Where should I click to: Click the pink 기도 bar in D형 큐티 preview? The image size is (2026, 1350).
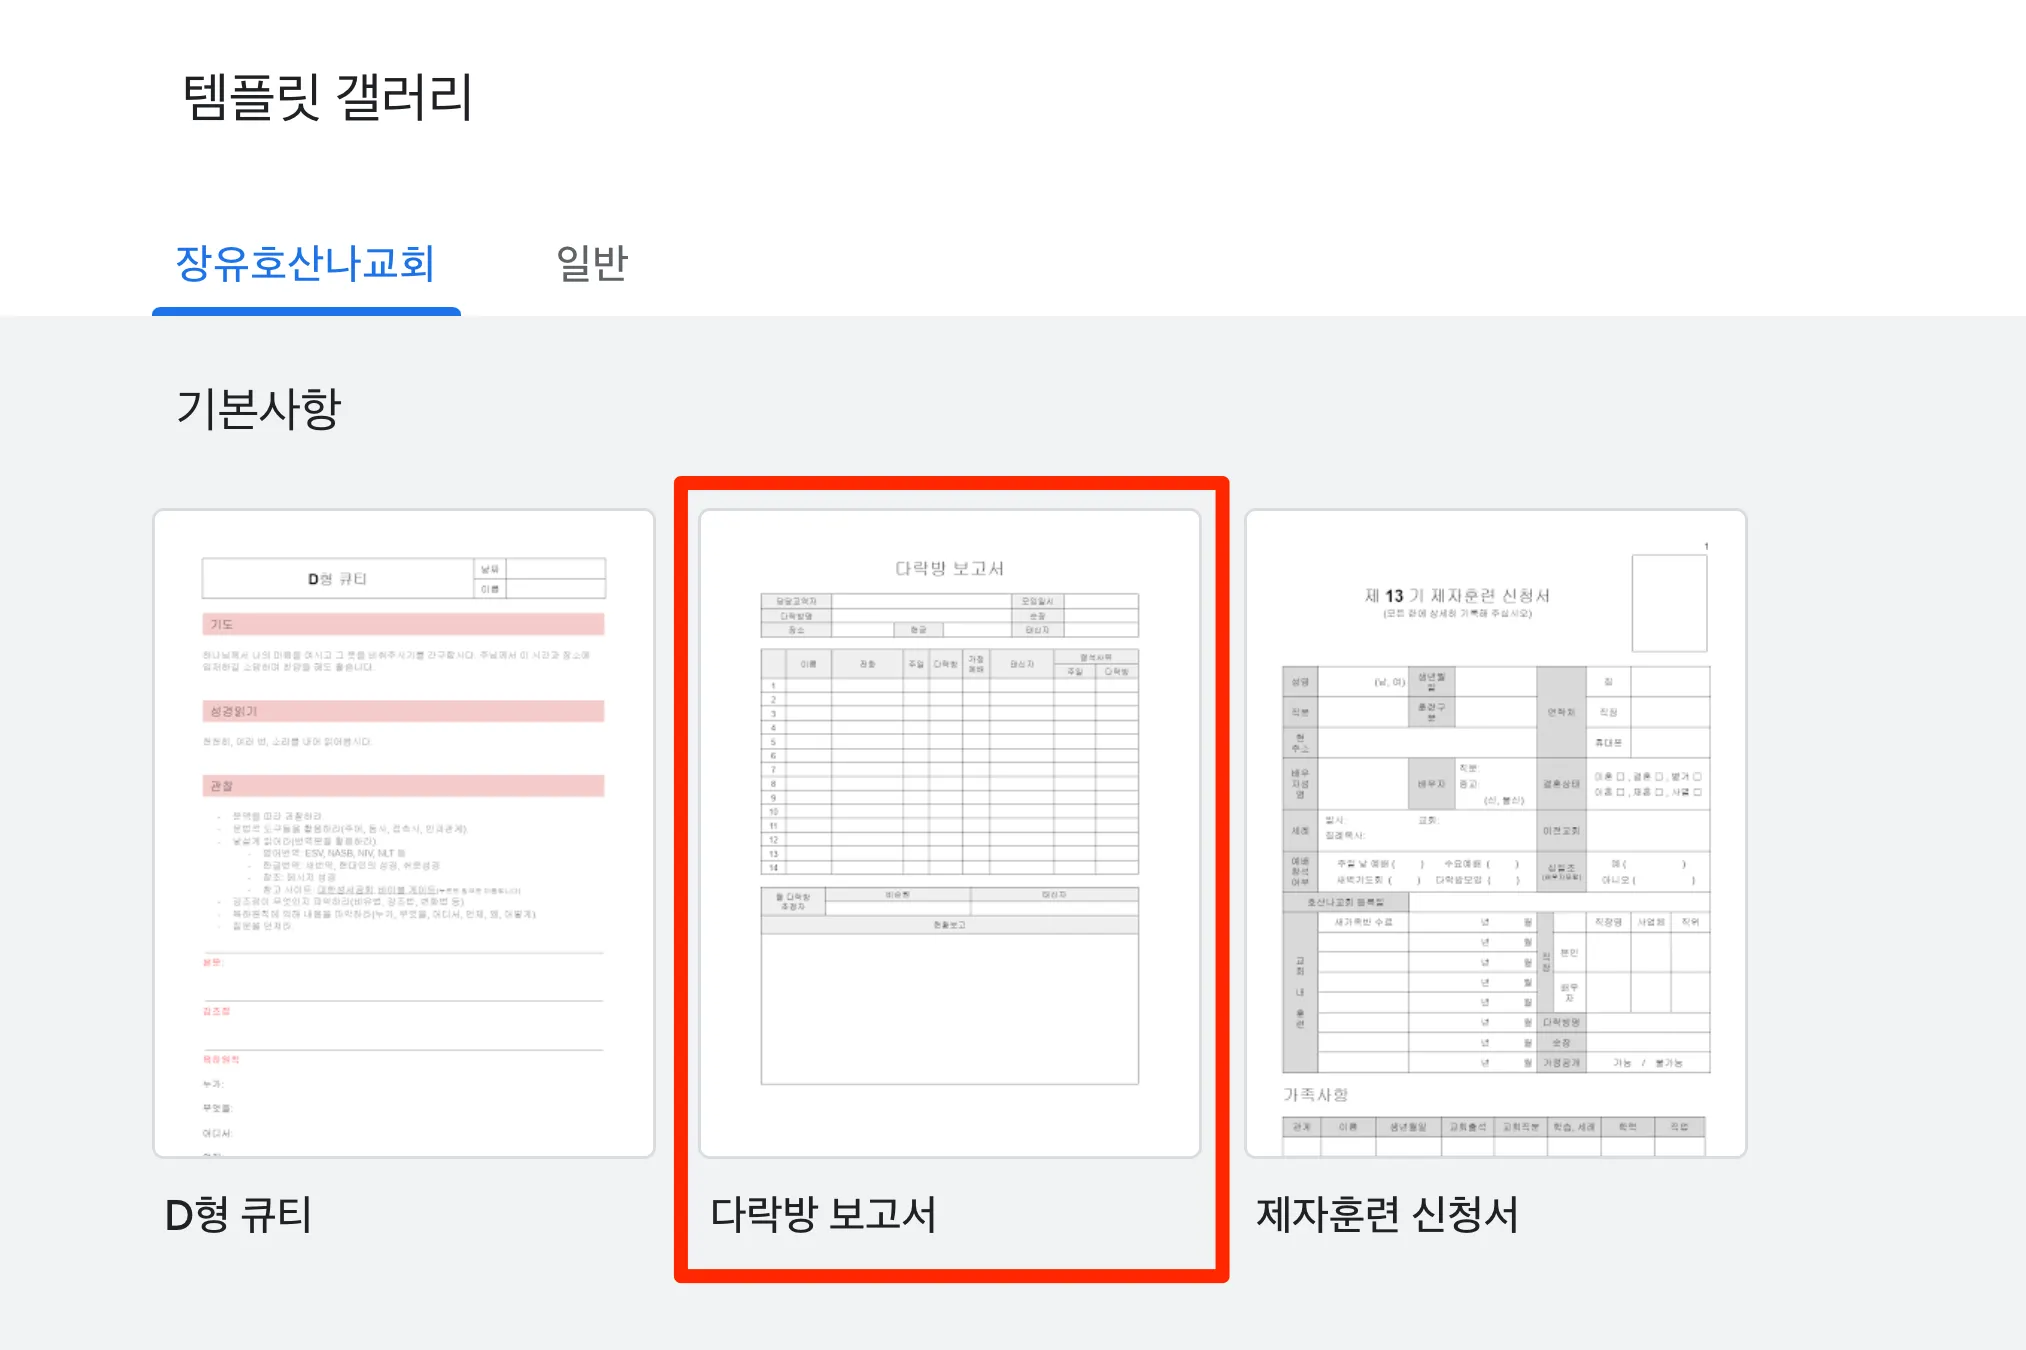tap(403, 624)
